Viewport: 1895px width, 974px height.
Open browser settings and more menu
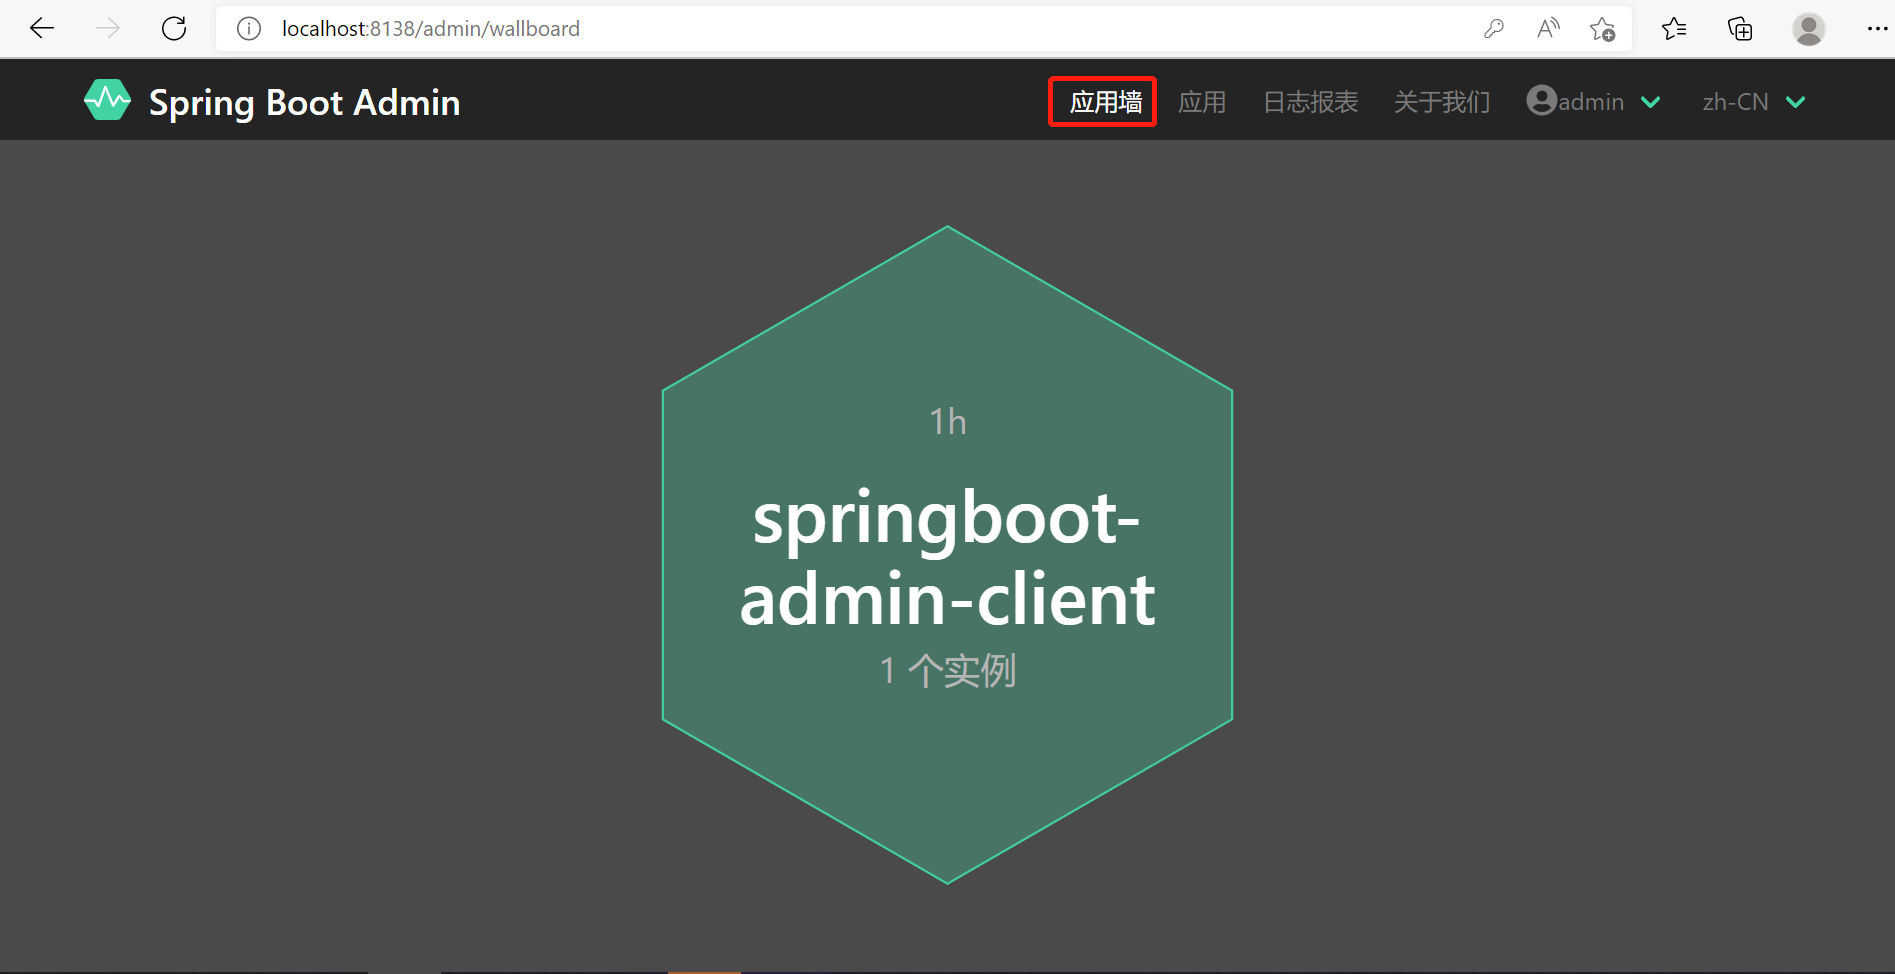[1877, 29]
